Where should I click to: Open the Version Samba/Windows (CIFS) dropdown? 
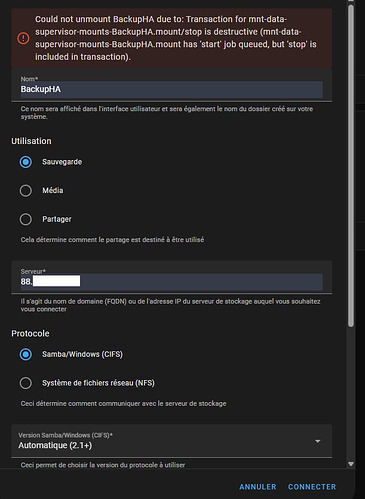coord(172,441)
